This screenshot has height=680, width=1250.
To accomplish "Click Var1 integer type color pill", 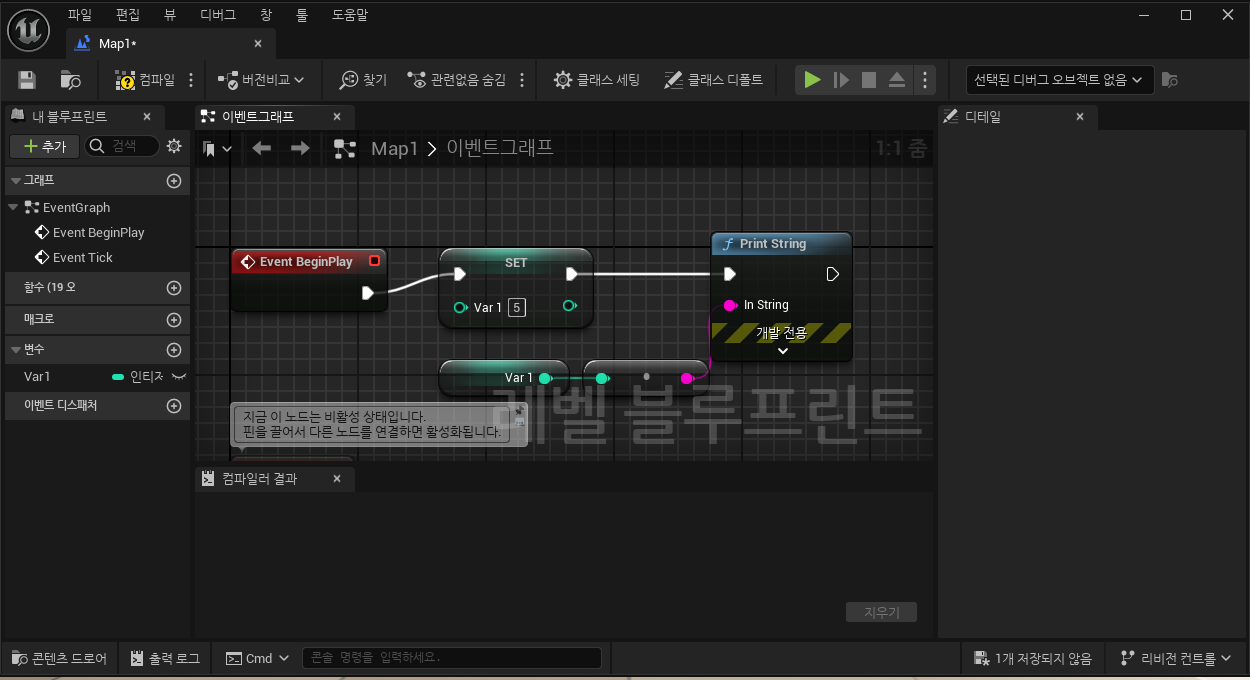I will (x=118, y=377).
